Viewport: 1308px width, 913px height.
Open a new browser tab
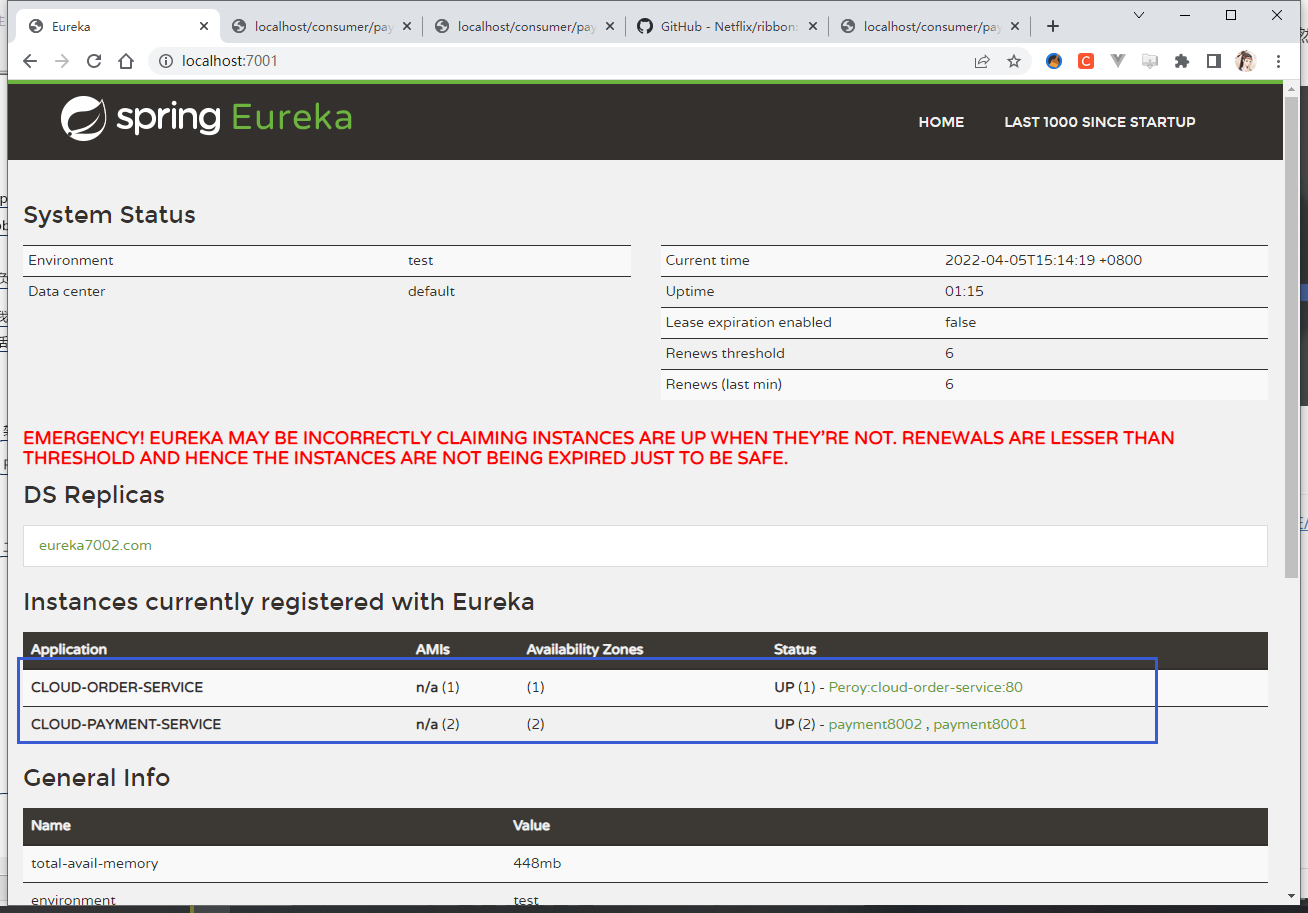[x=1052, y=26]
